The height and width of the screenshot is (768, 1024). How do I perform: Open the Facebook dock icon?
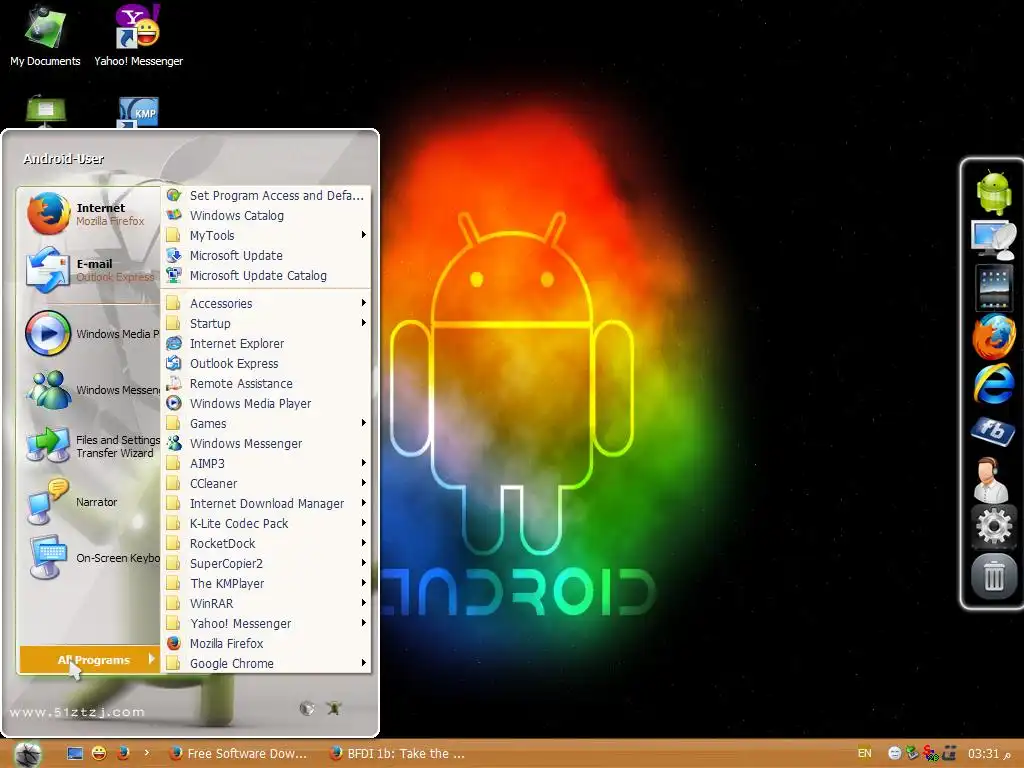[x=993, y=431]
